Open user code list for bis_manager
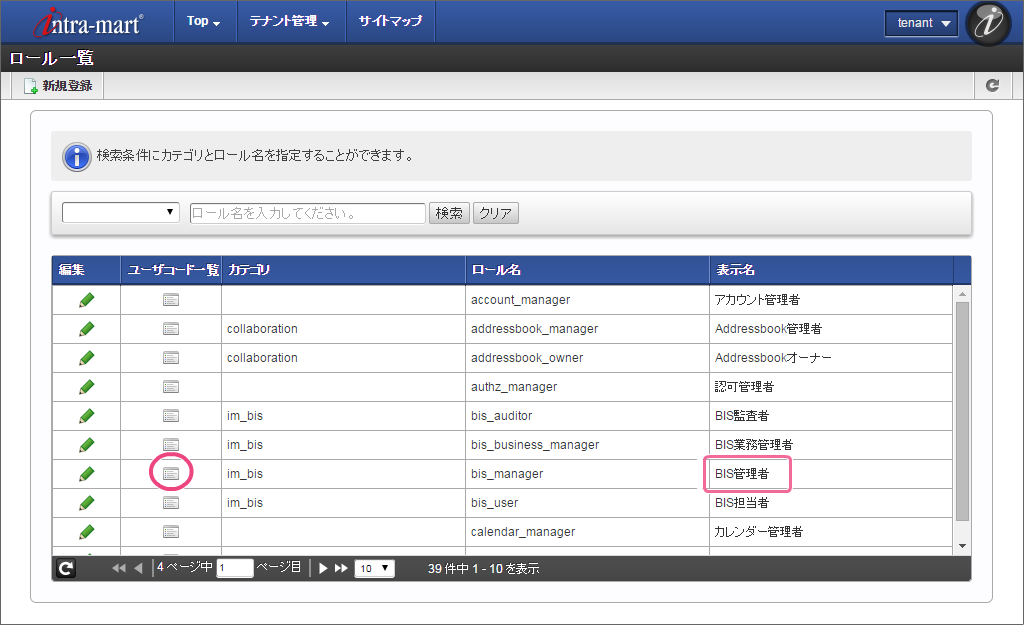Image resolution: width=1024 pixels, height=625 pixels. coord(171,474)
